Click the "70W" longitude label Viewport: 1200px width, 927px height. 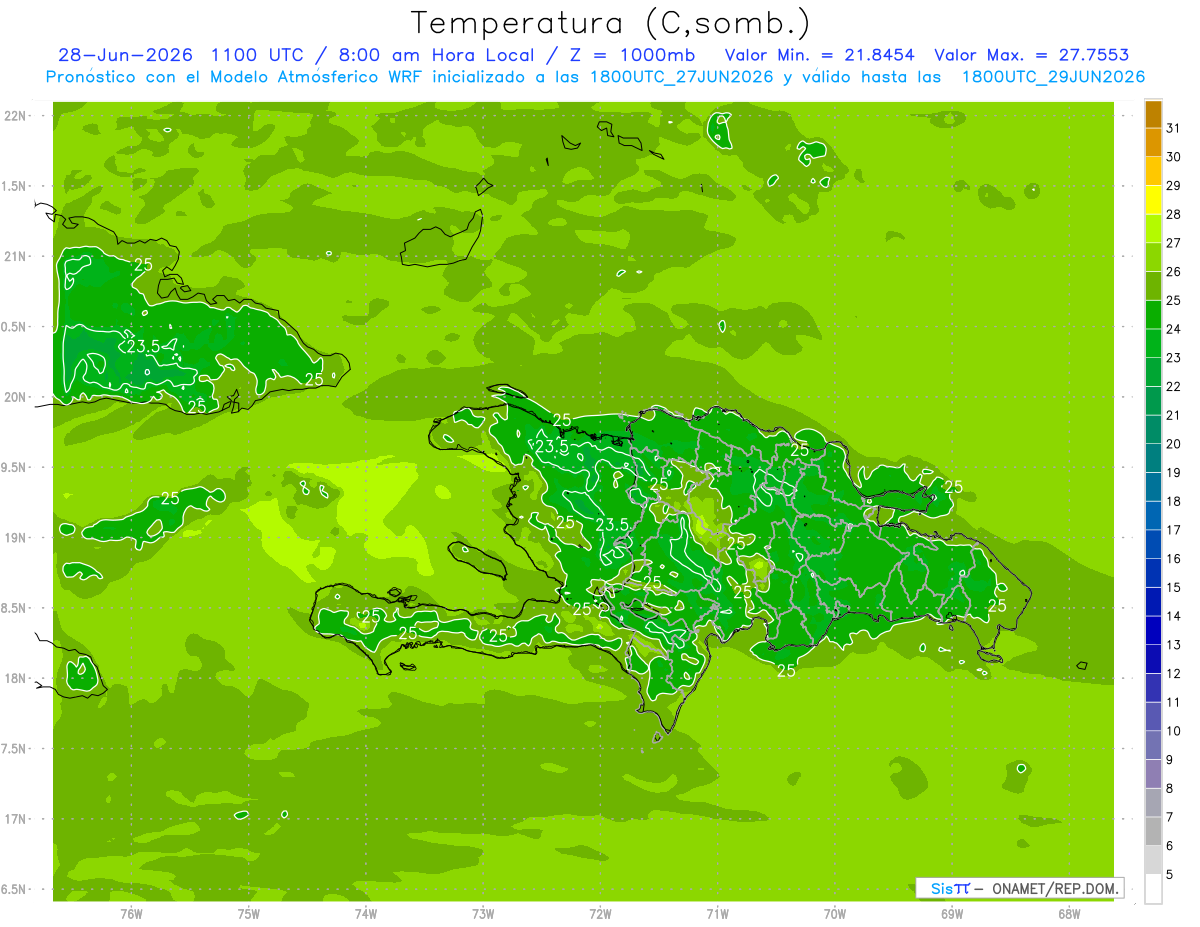point(834,914)
